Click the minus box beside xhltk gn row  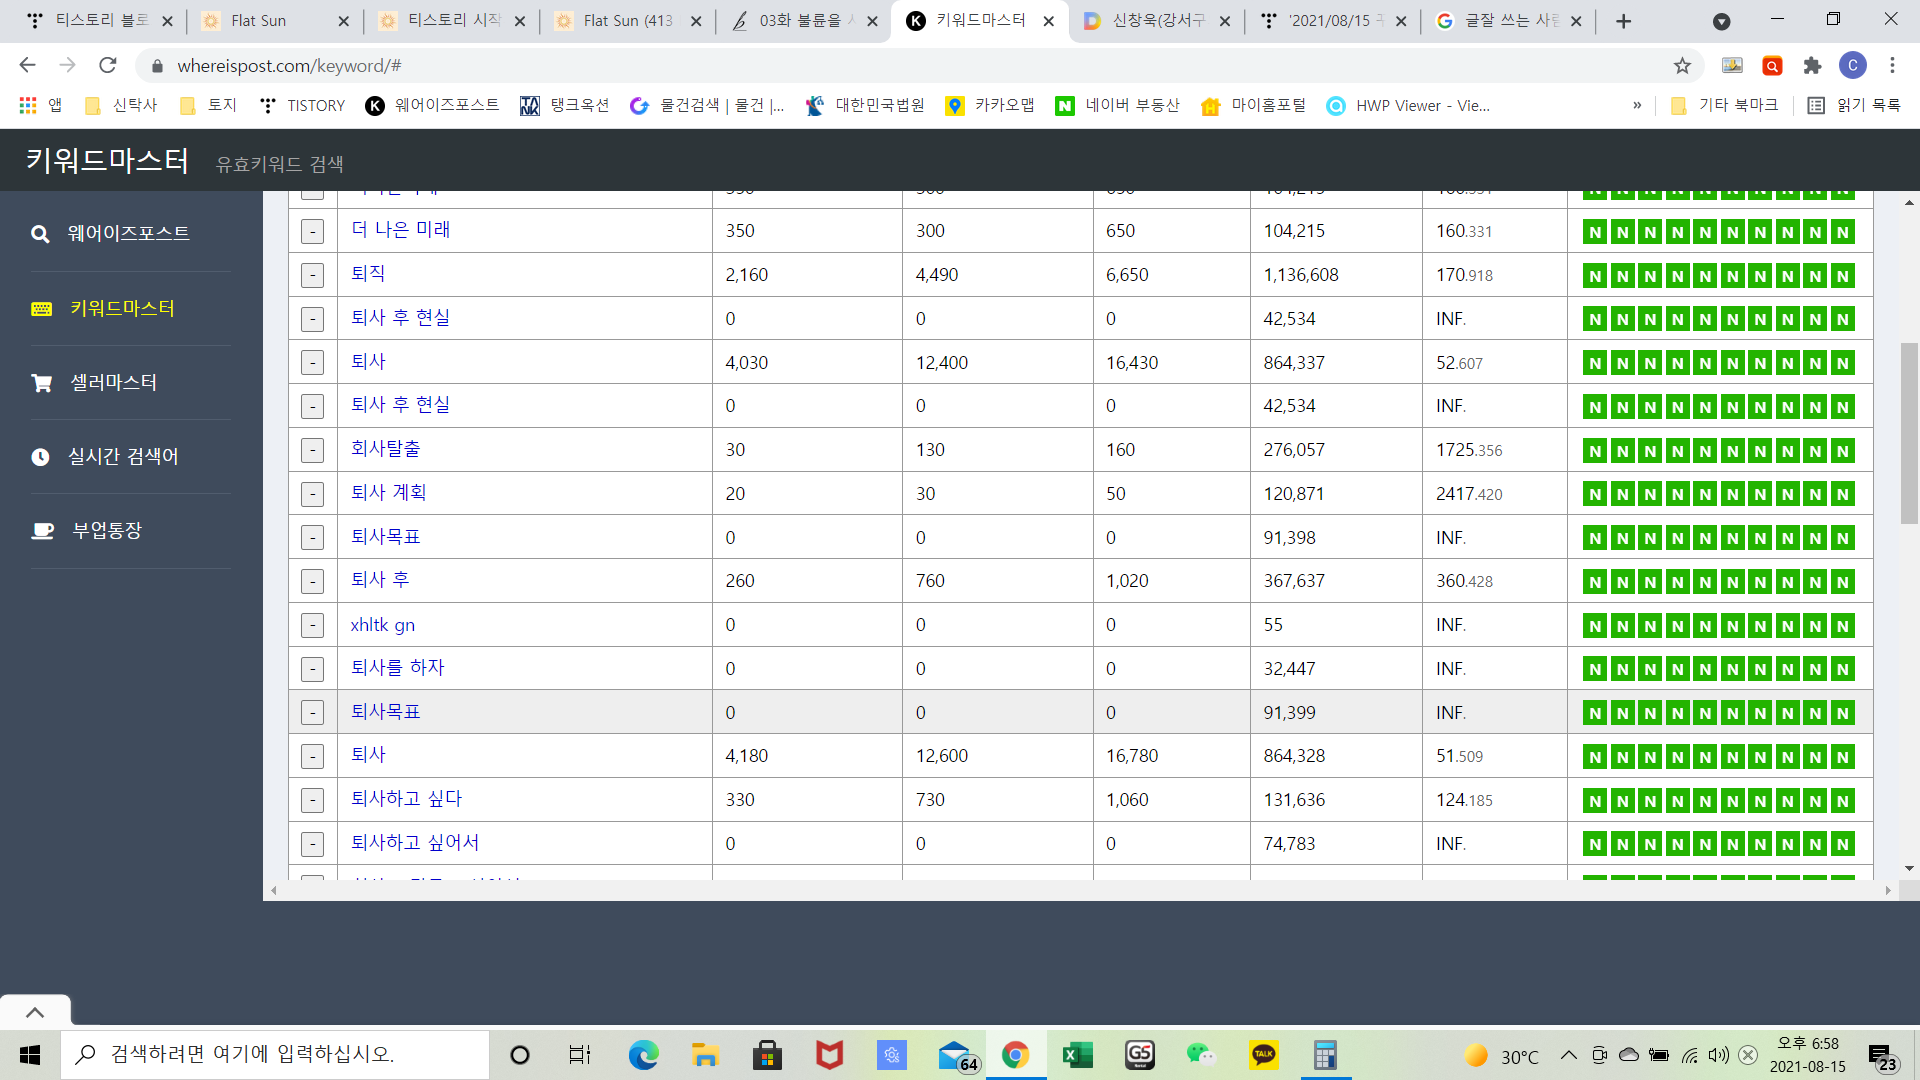click(x=312, y=626)
